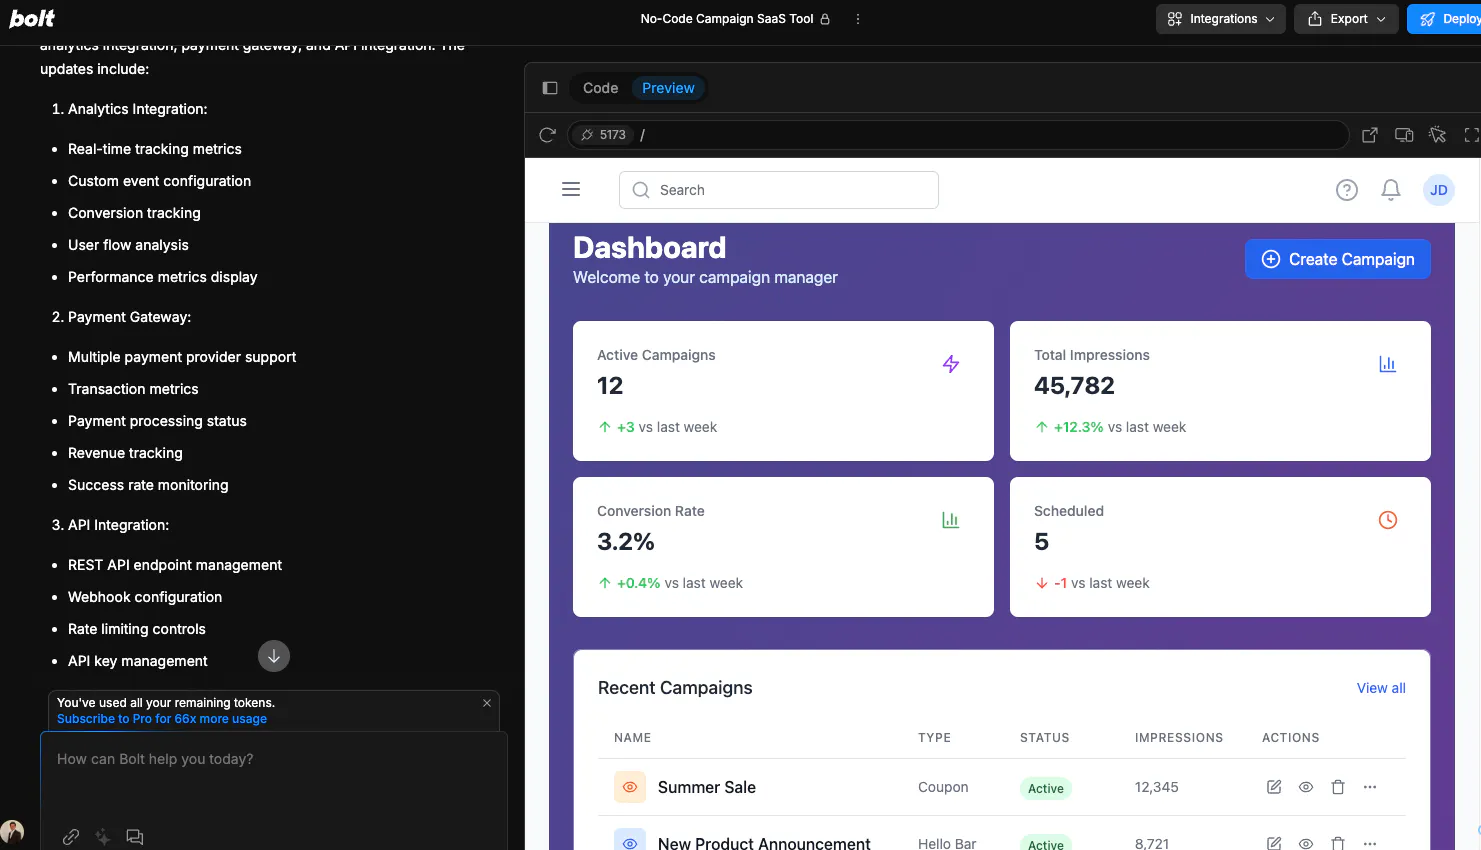Click the sparkle enhance prompt icon
Screen dimensions: 1481x850
click(x=103, y=837)
